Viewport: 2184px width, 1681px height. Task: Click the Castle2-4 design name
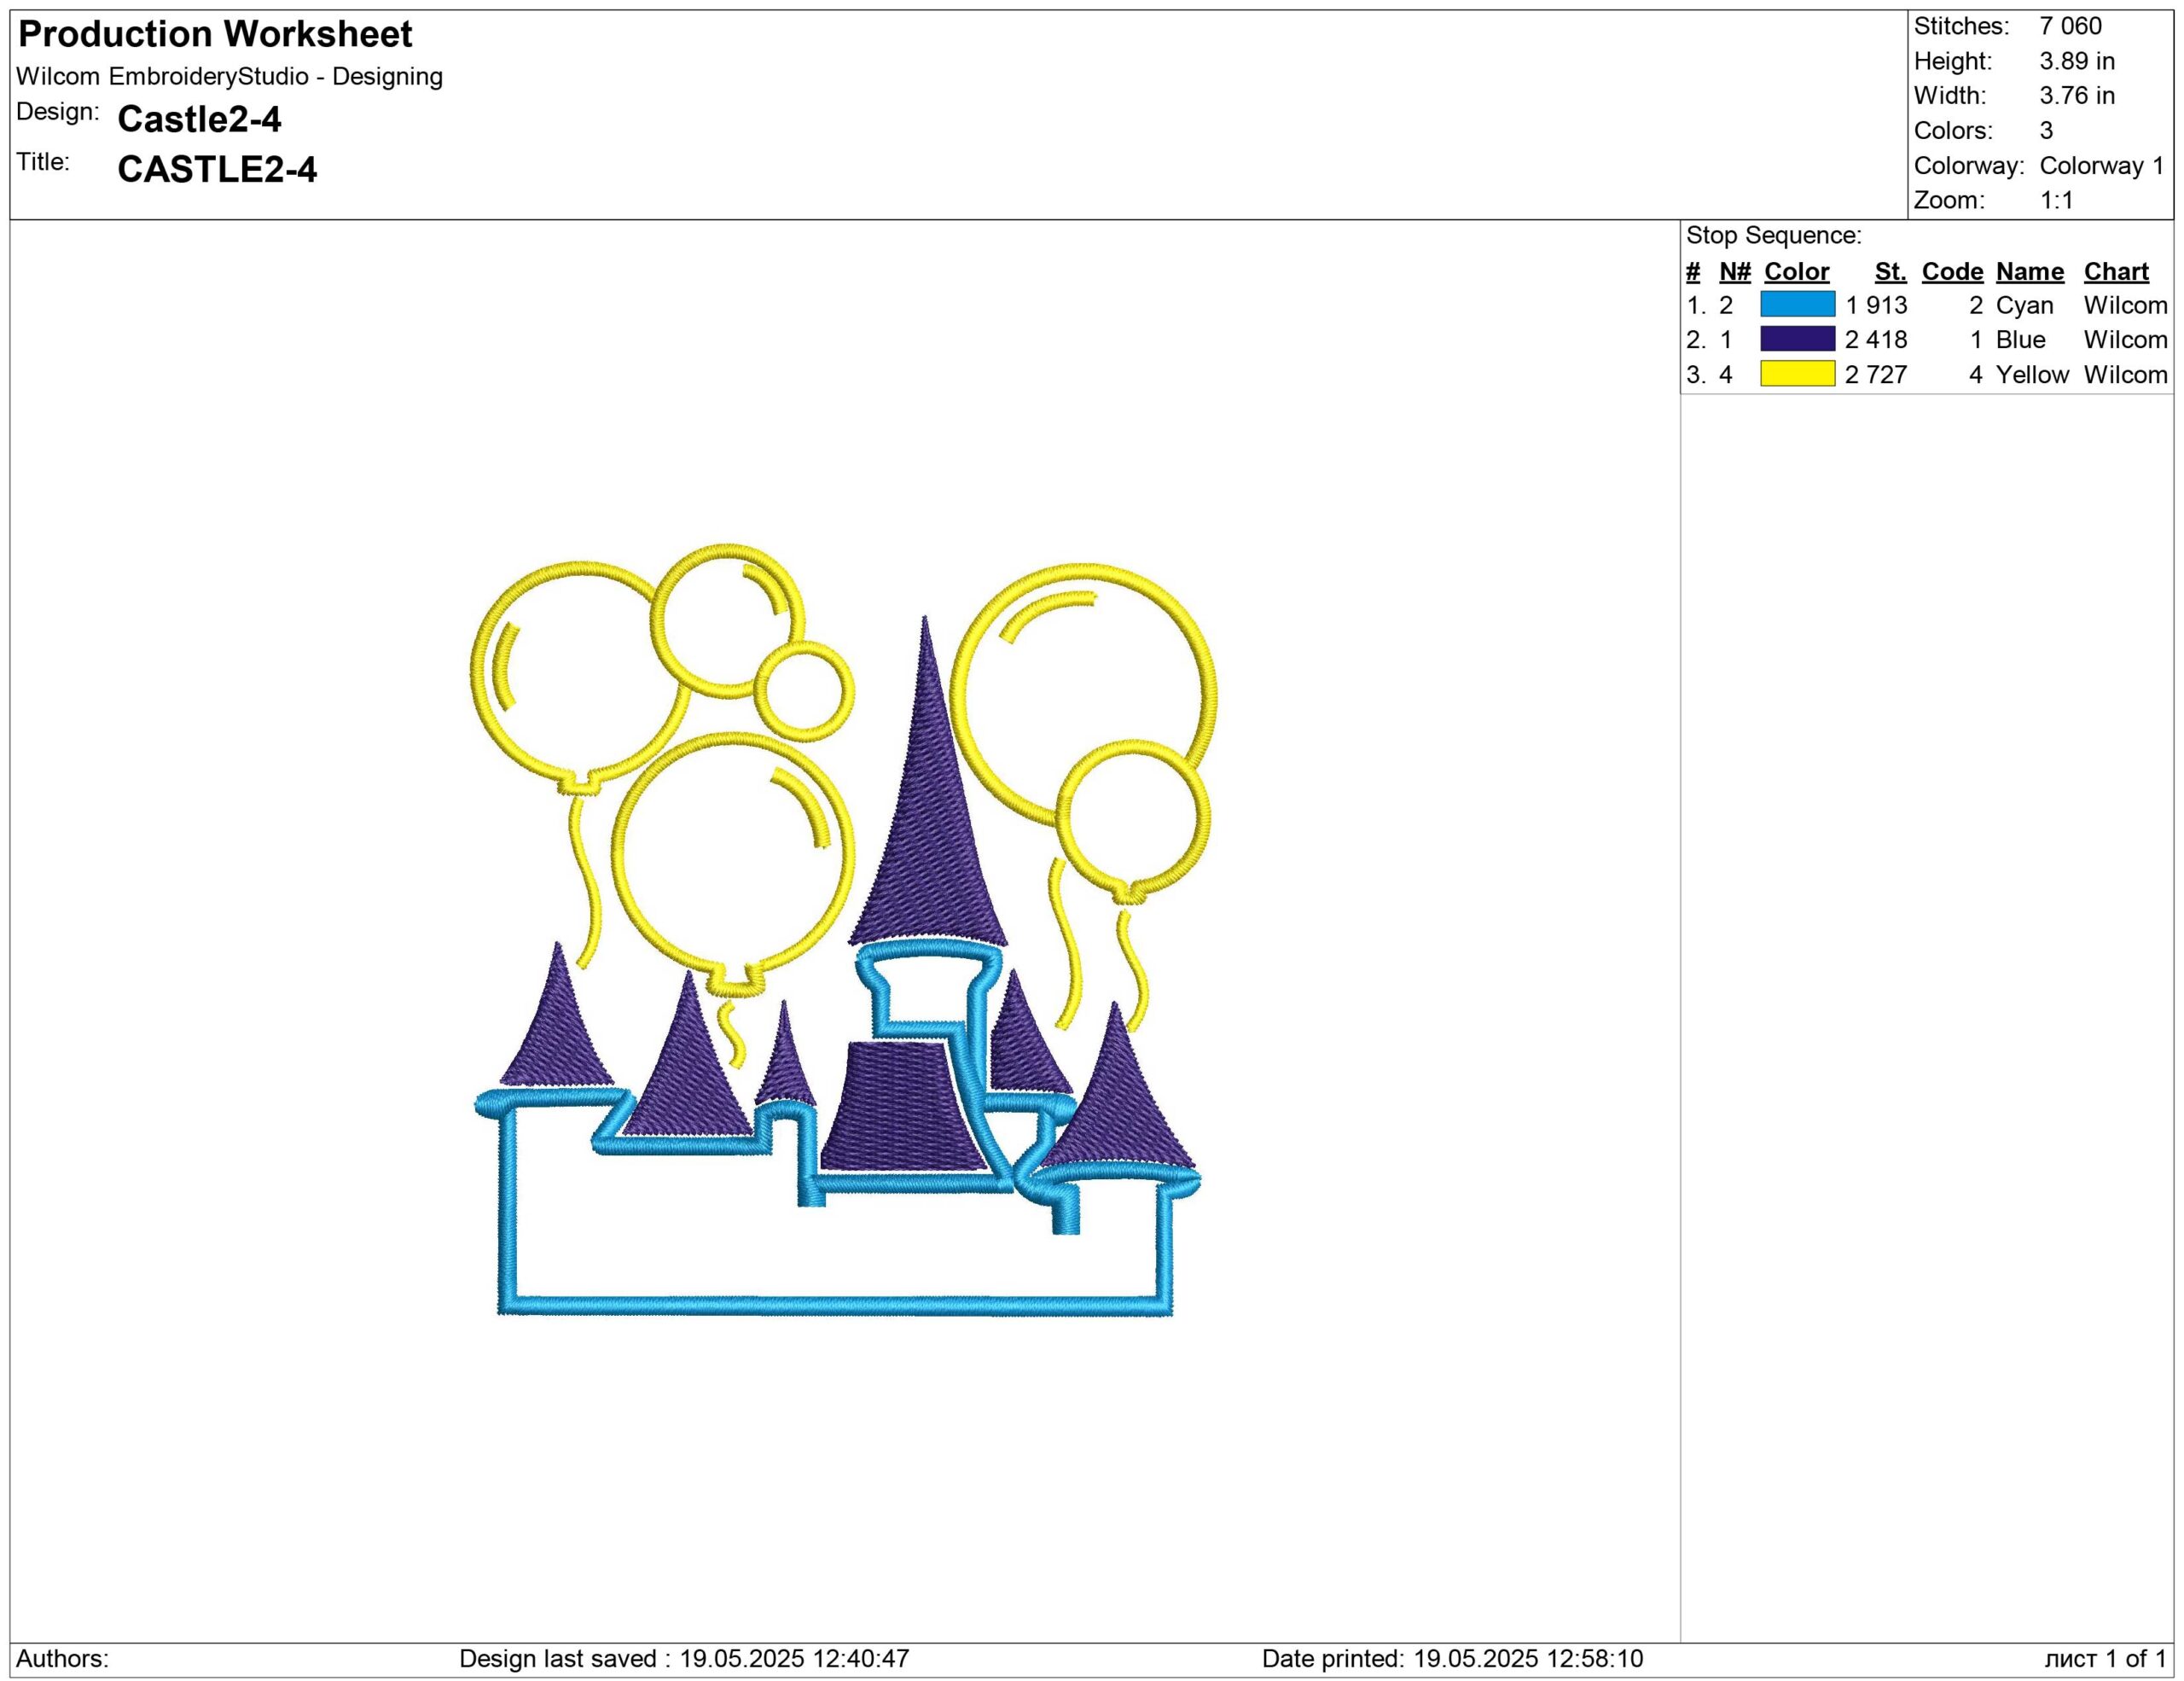[199, 120]
